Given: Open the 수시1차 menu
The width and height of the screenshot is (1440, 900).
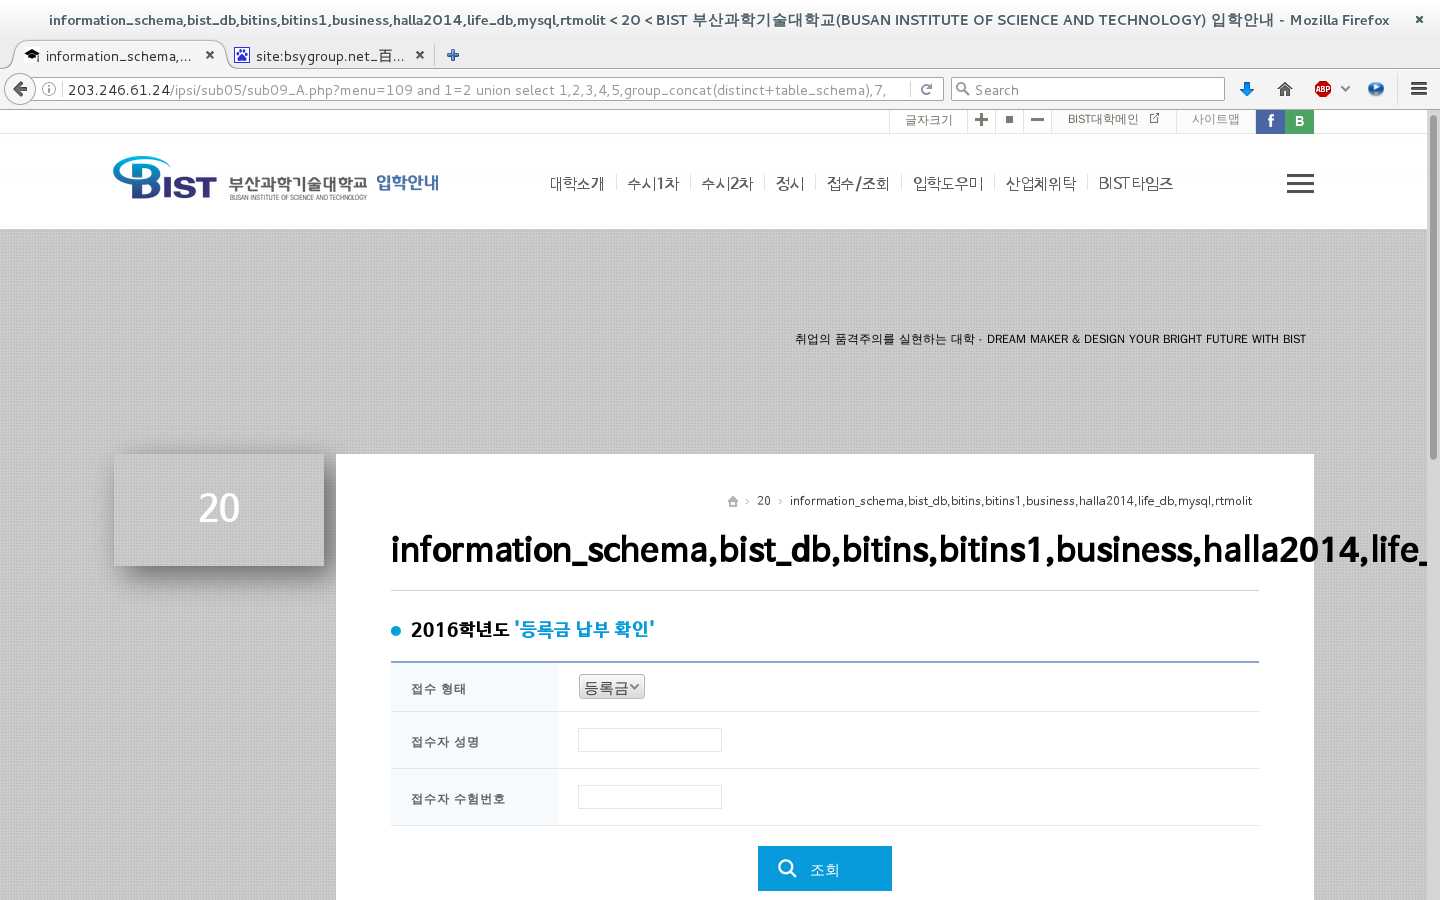Looking at the screenshot, I should [x=653, y=183].
